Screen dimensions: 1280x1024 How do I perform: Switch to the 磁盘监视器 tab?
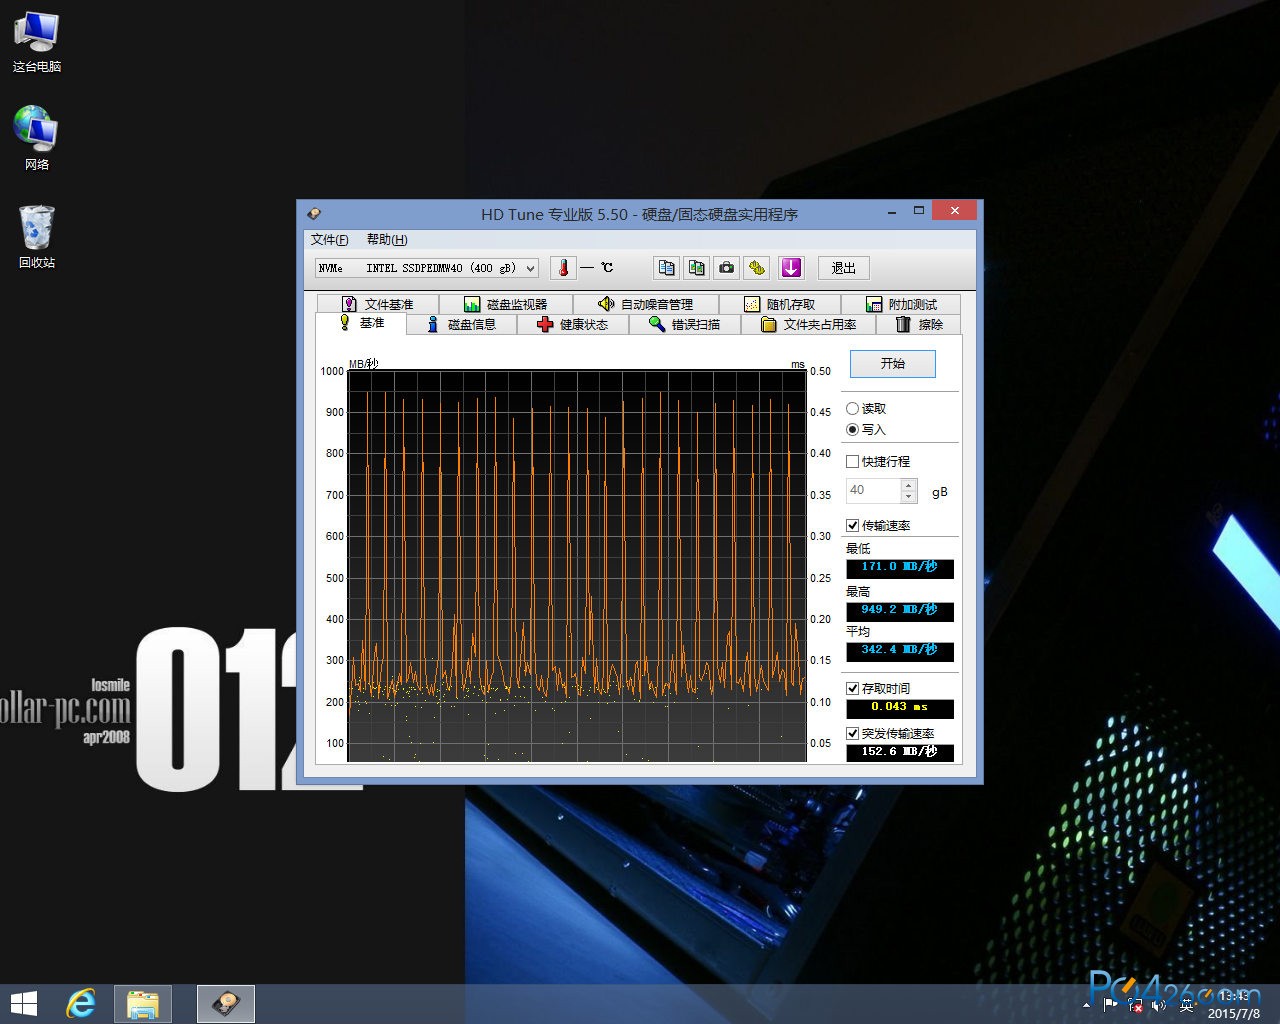click(x=505, y=304)
